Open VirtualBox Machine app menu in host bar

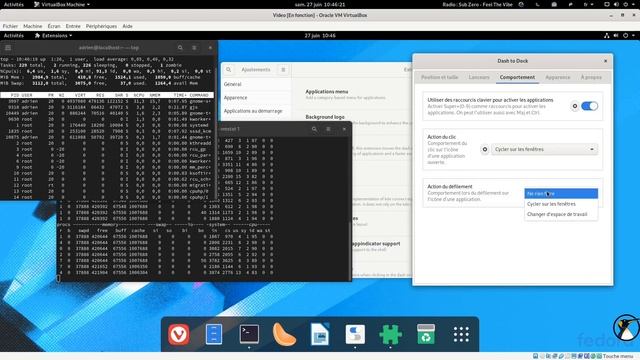62,4
